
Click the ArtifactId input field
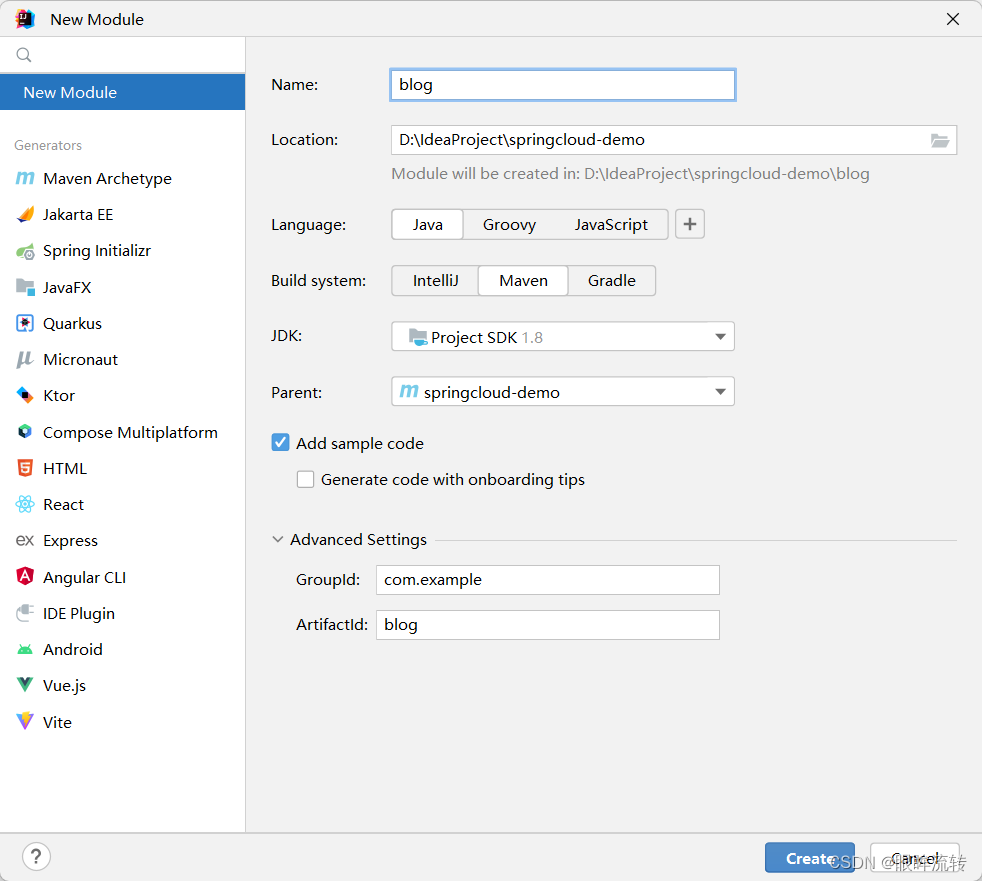[547, 625]
